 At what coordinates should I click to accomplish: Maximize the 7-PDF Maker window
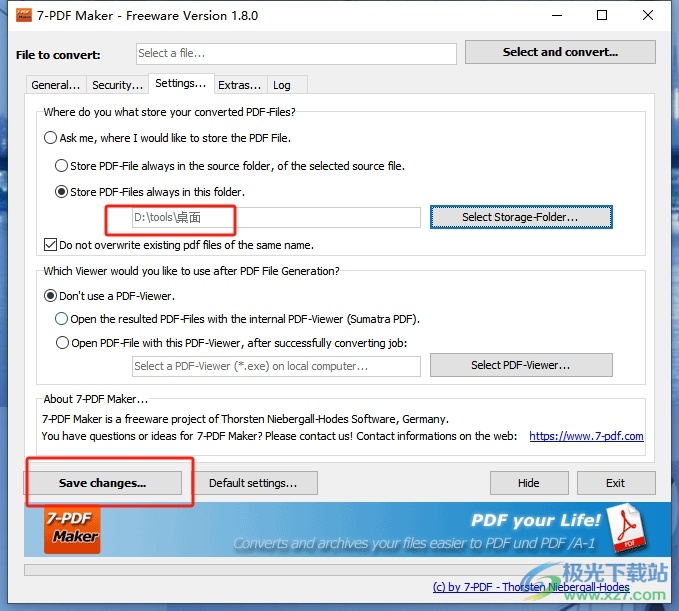(x=602, y=16)
